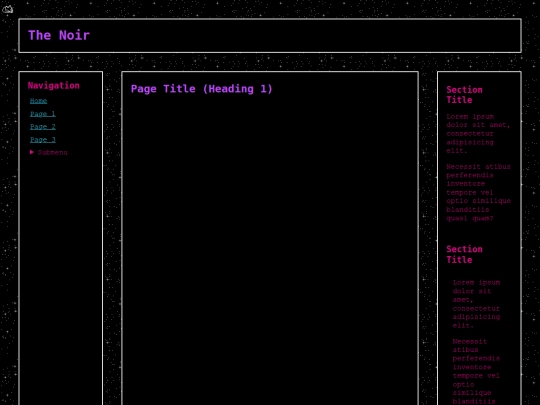This screenshot has height=405, width=540.
Task: Click the 'Navigation' sidebar heading
Action: [x=54, y=86]
